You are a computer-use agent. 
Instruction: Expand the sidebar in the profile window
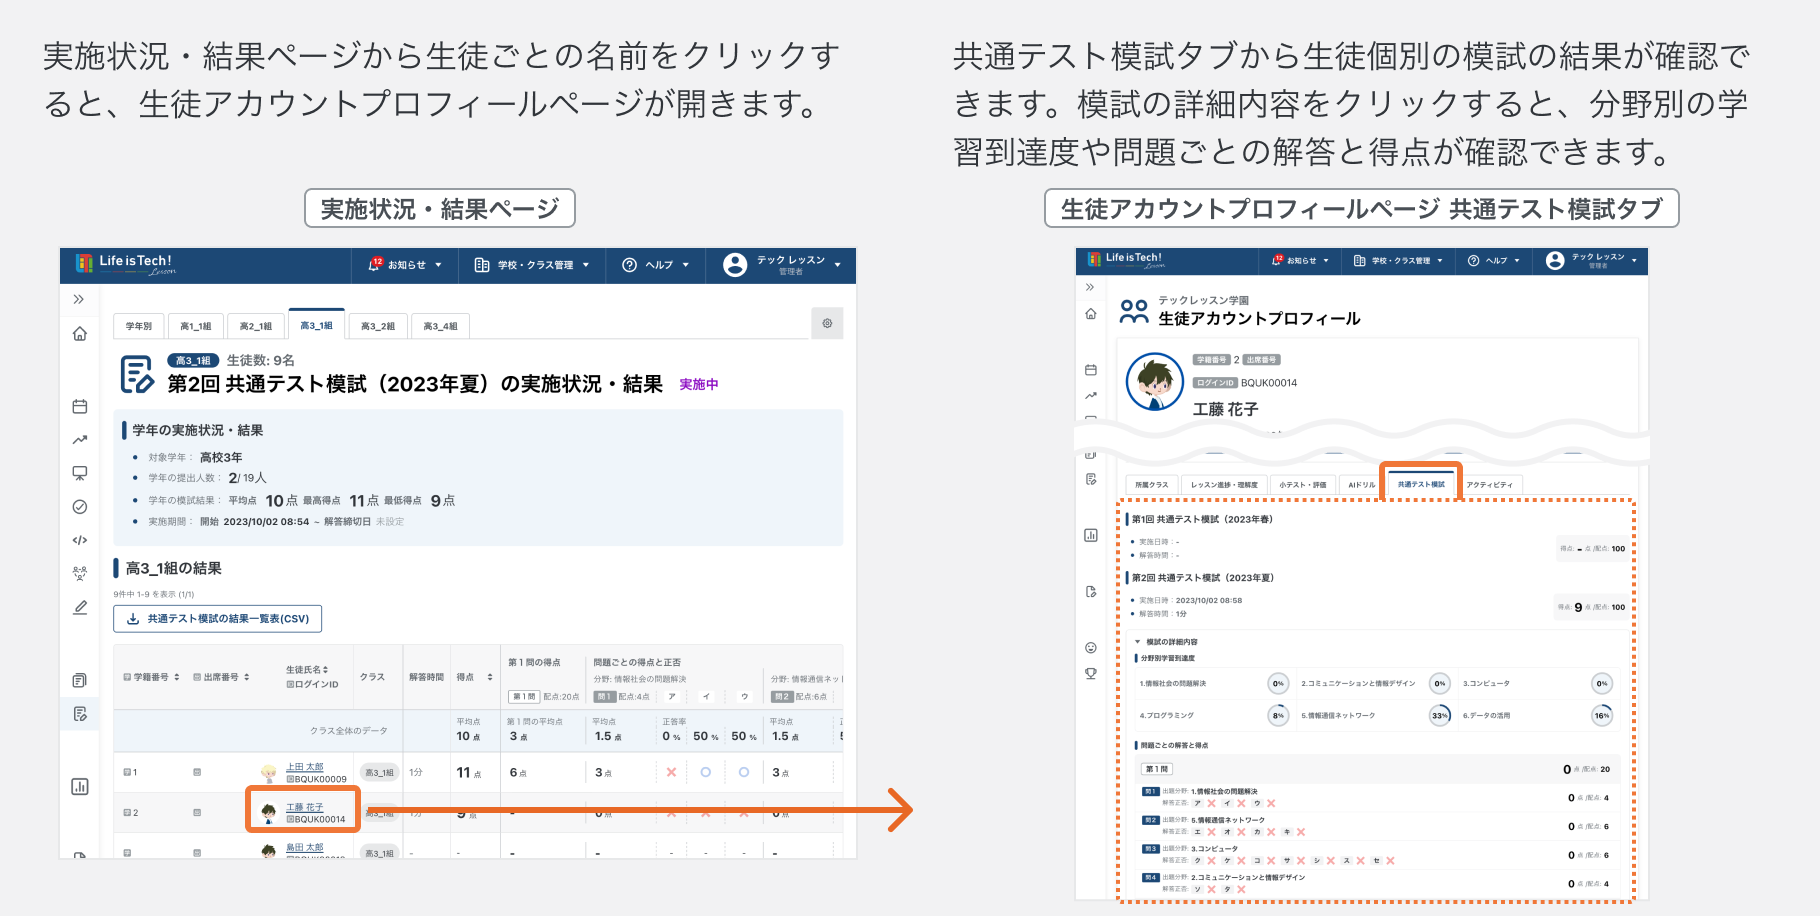(x=1090, y=287)
